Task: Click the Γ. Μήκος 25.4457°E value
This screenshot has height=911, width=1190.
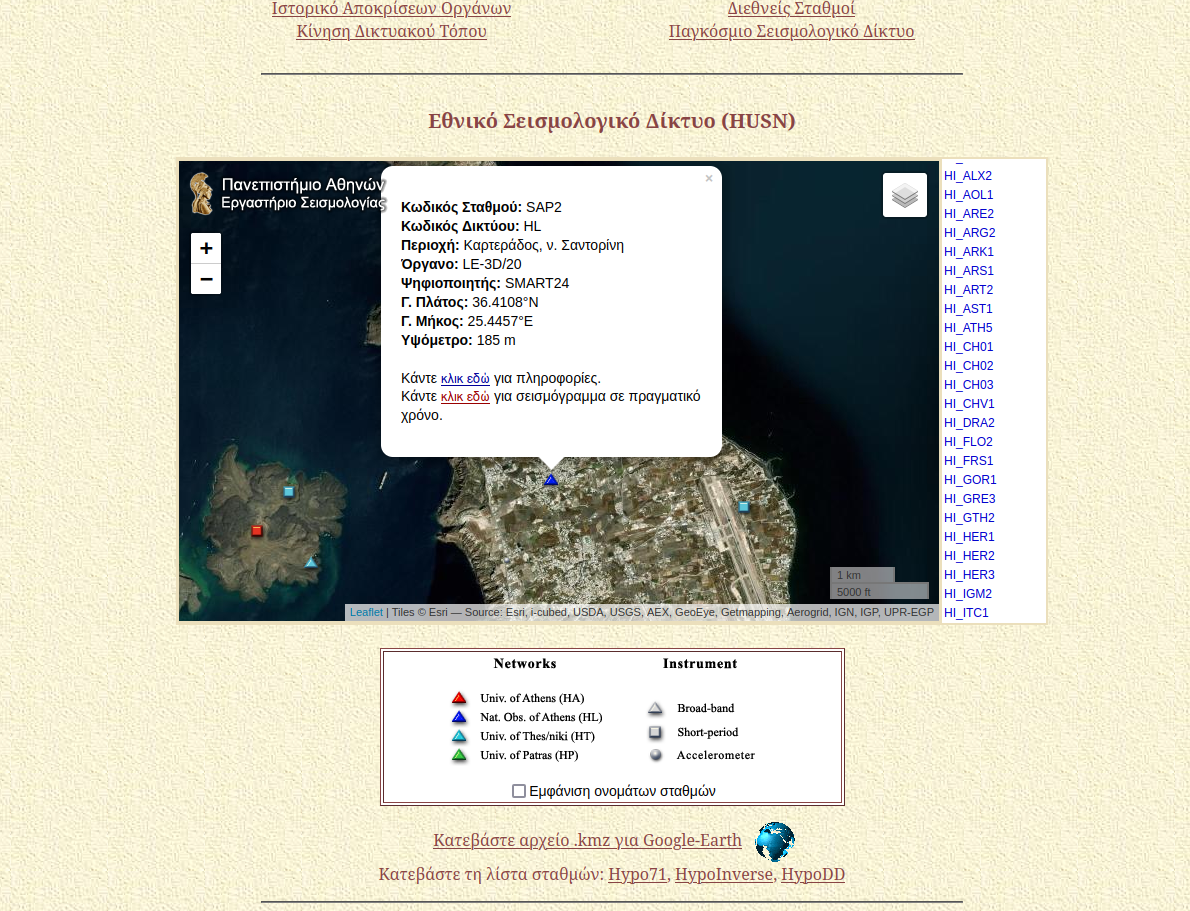Action: pos(500,321)
